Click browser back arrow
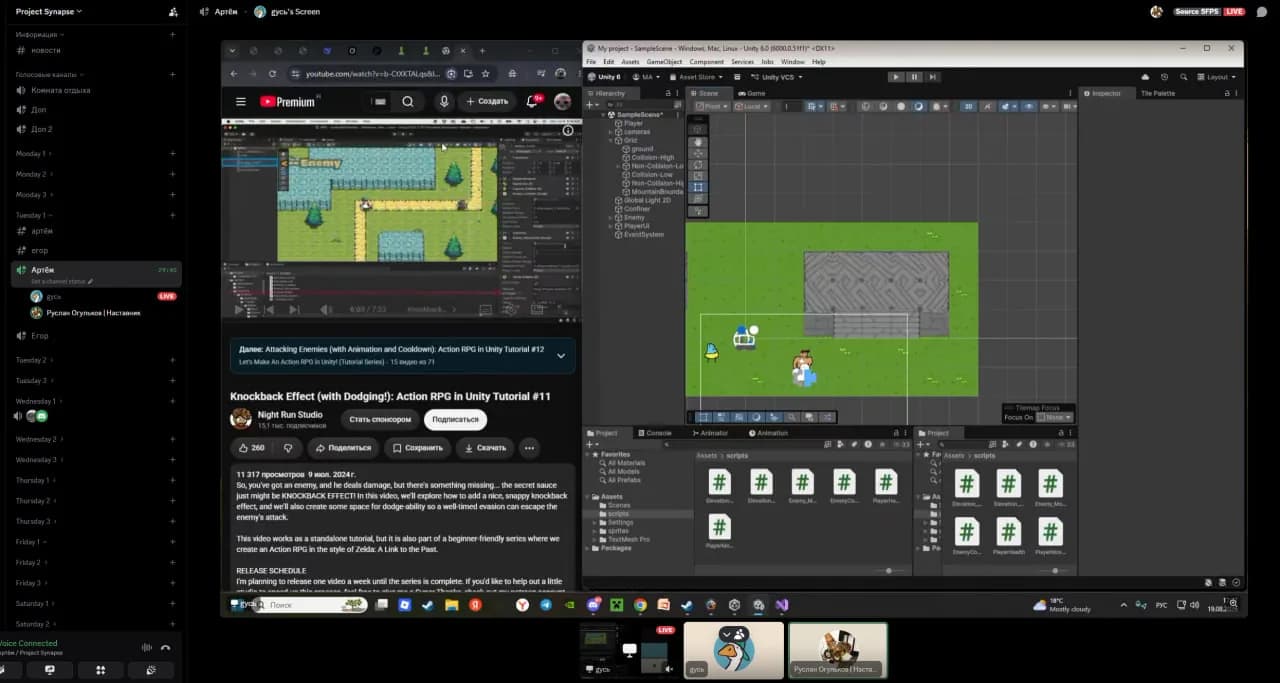The height and width of the screenshot is (683, 1280). (x=234, y=74)
